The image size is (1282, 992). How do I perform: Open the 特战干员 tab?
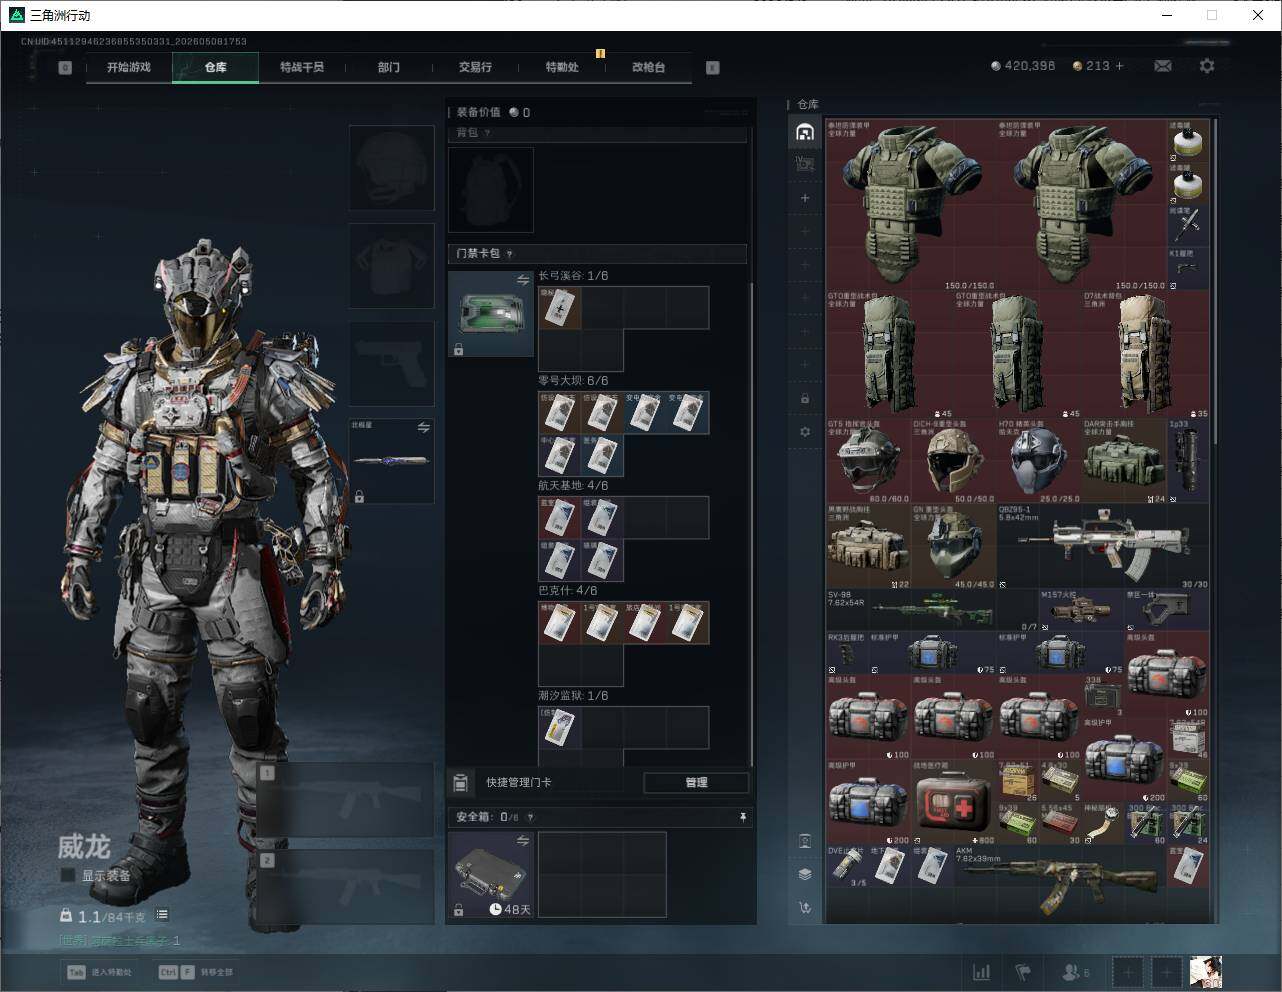tap(302, 67)
